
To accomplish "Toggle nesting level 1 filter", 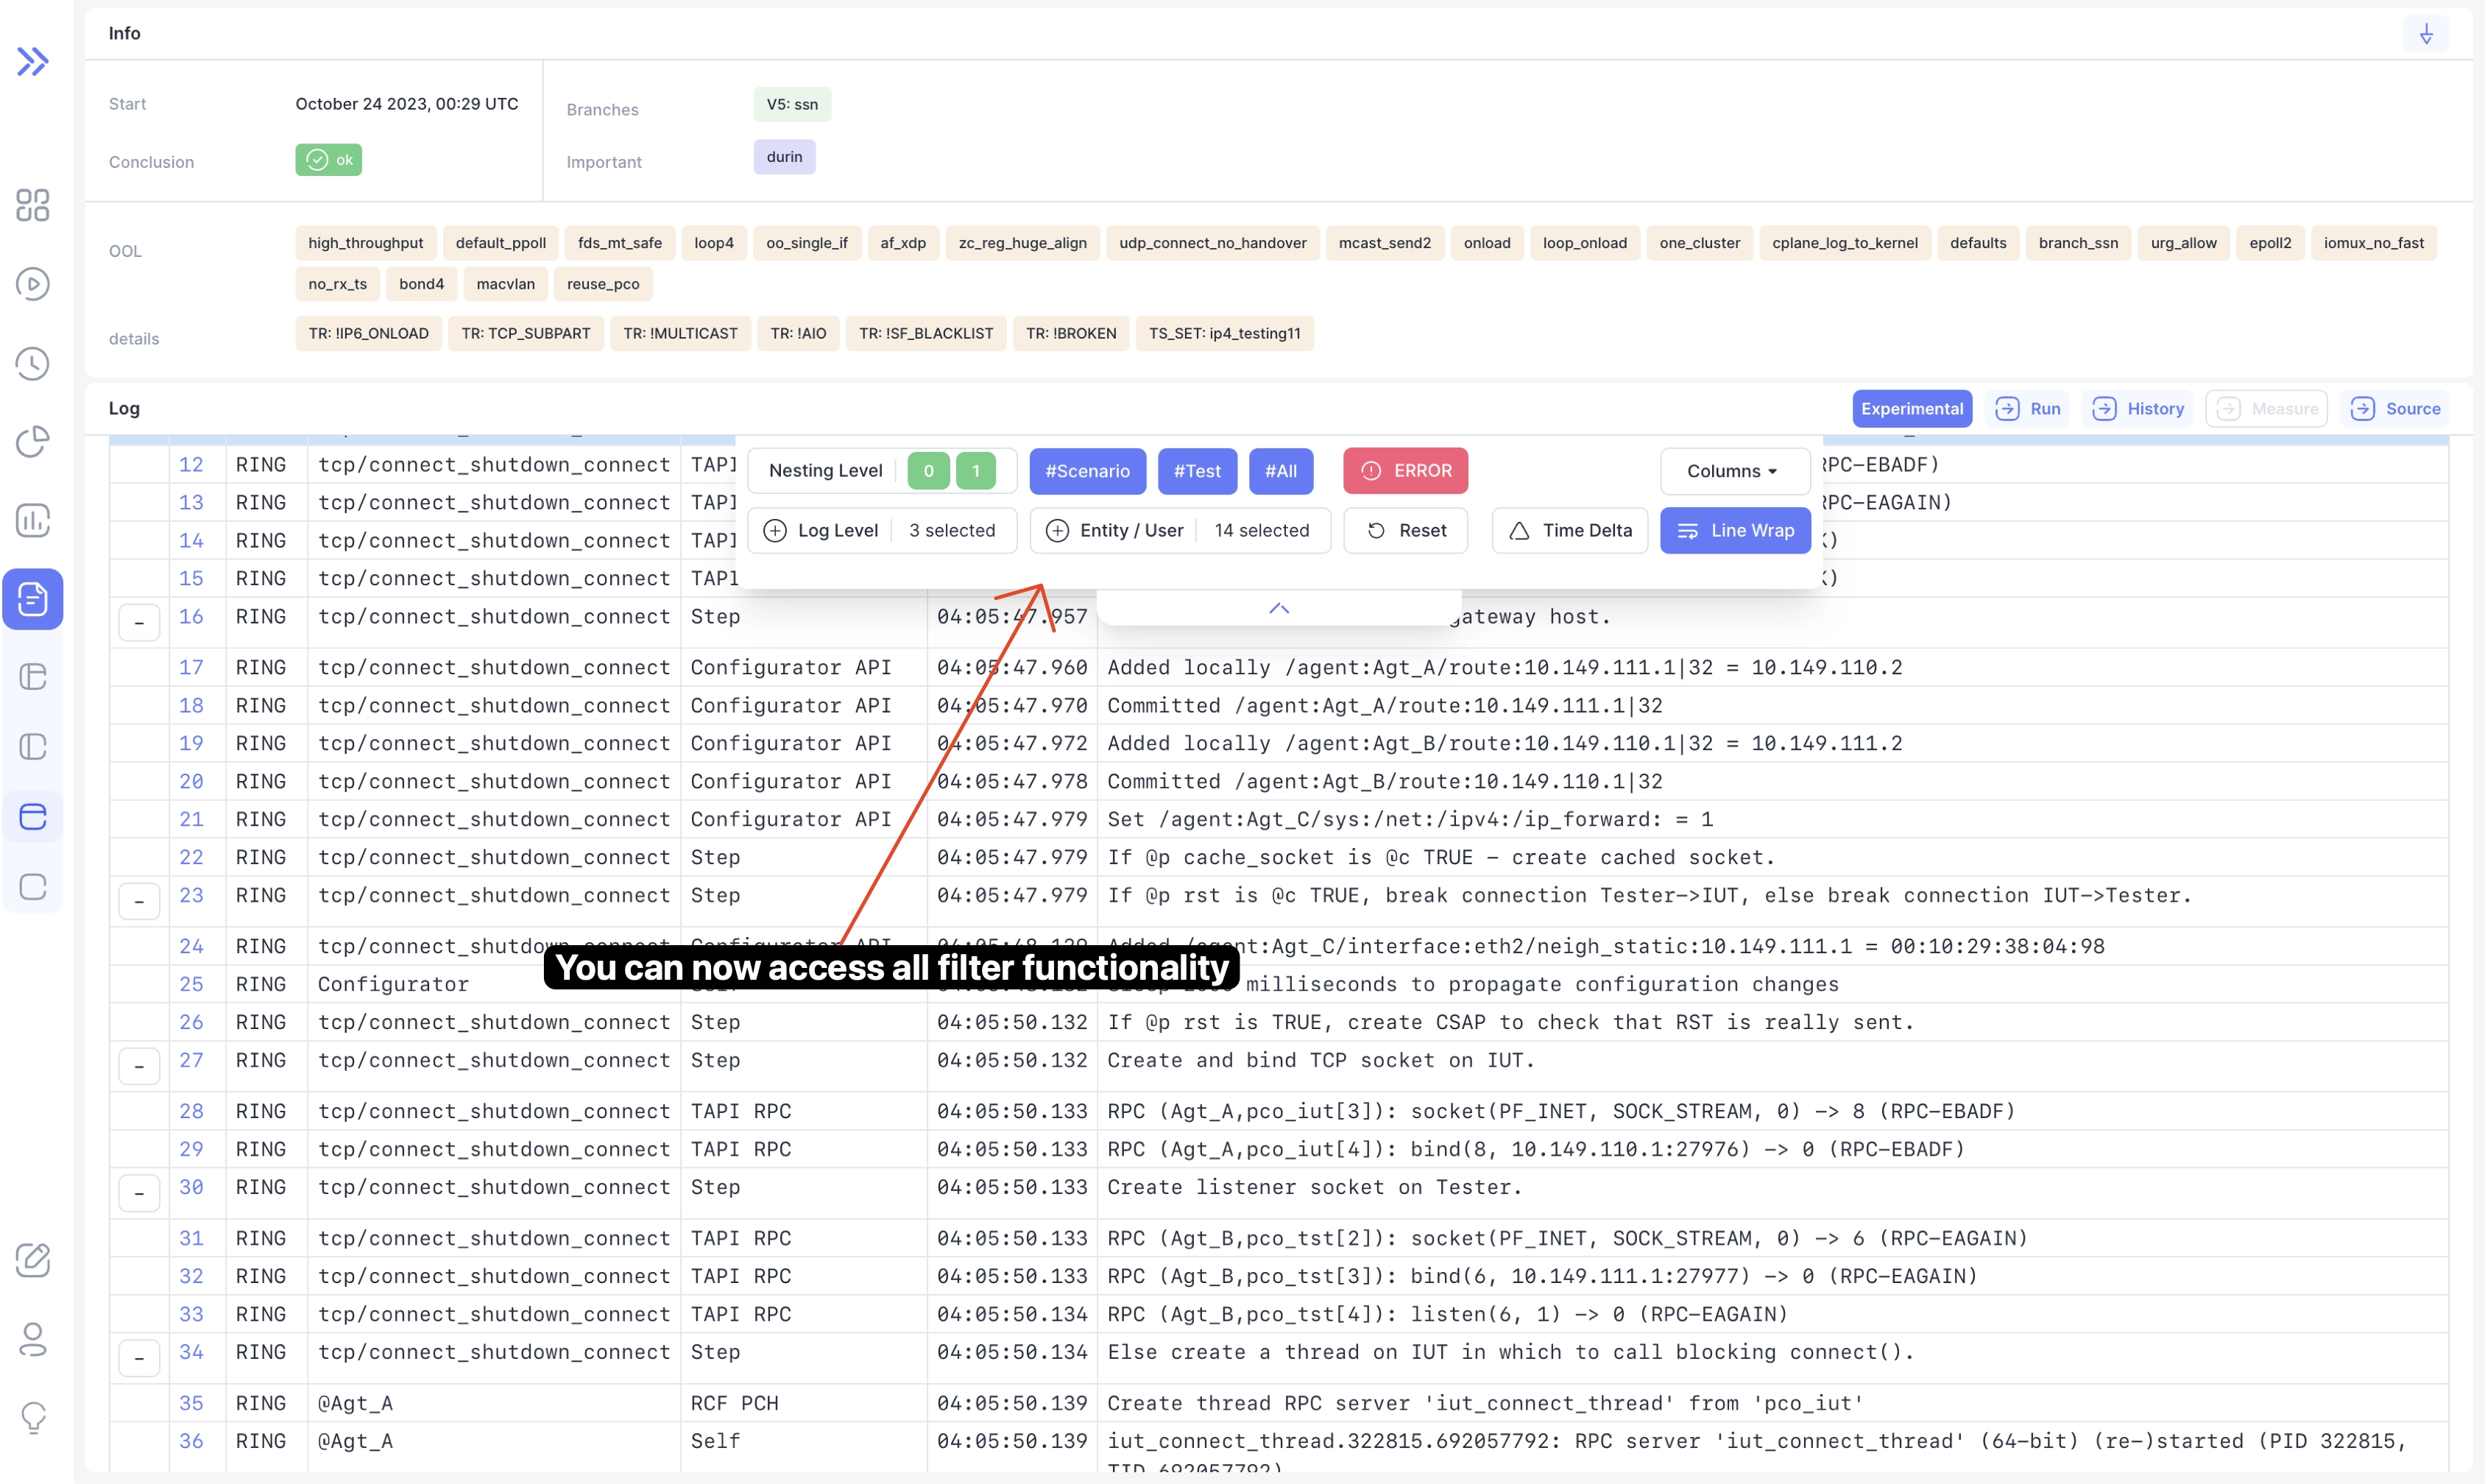I will [976, 471].
